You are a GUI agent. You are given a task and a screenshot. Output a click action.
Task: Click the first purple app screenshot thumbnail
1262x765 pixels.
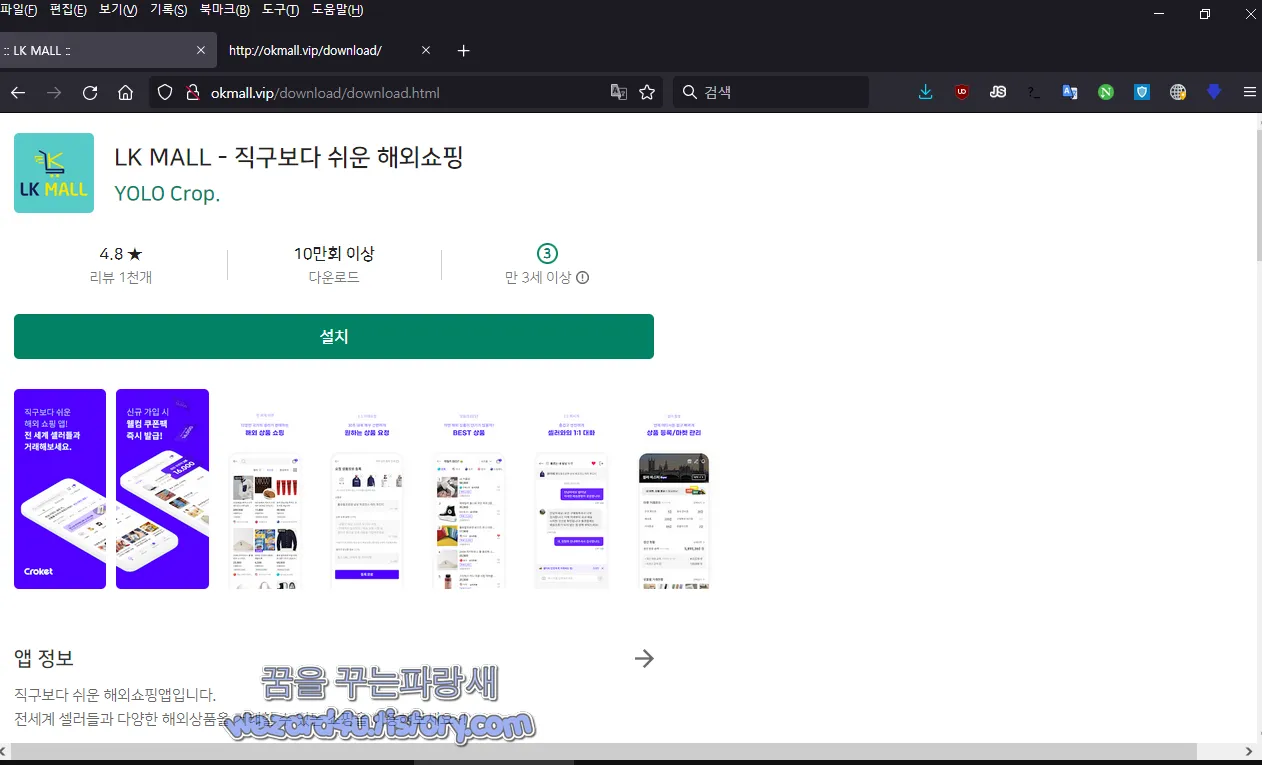[59, 488]
